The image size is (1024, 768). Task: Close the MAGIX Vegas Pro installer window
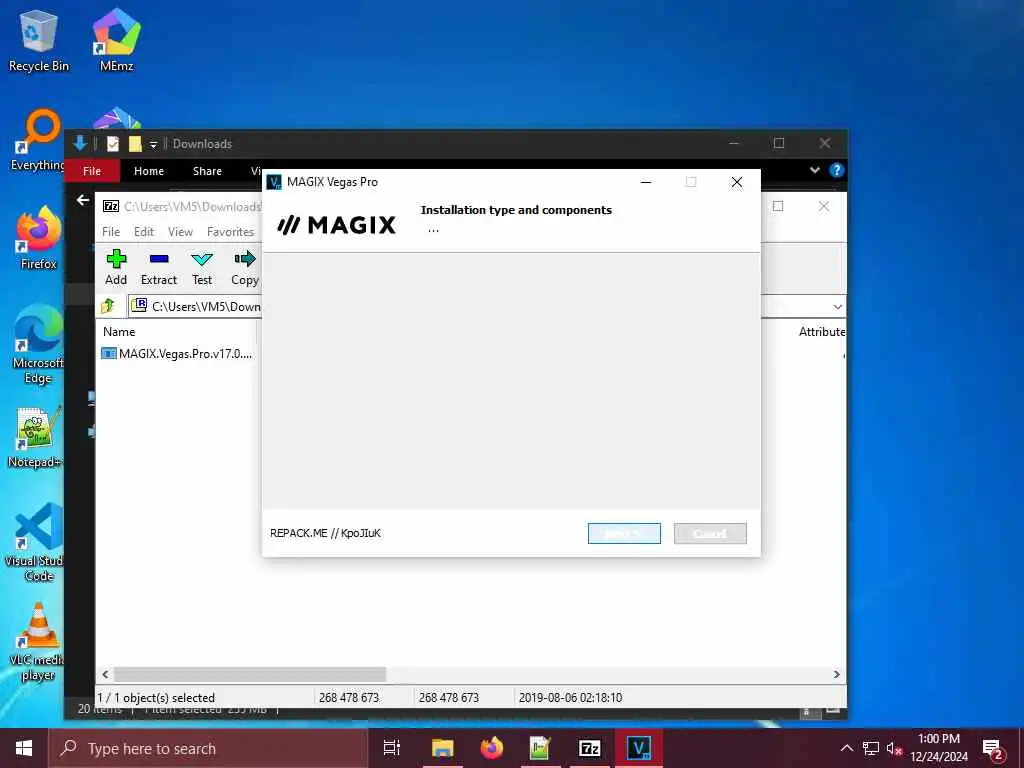pyautogui.click(x=737, y=182)
